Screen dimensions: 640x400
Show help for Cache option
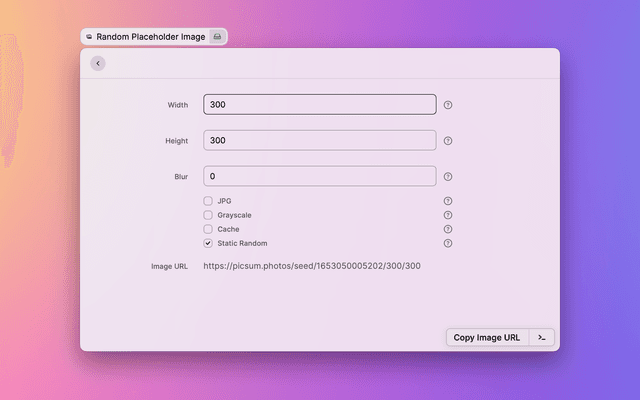click(448, 229)
